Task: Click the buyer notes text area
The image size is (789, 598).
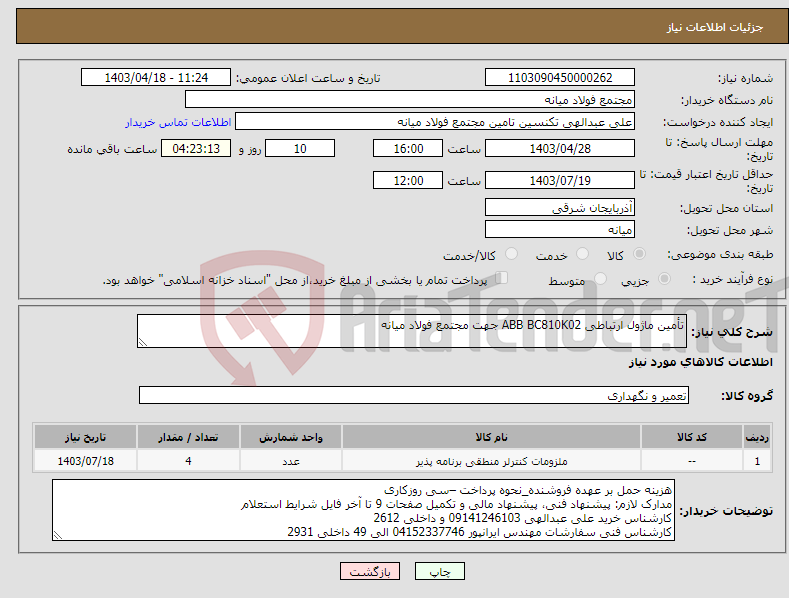Action: [x=363, y=510]
